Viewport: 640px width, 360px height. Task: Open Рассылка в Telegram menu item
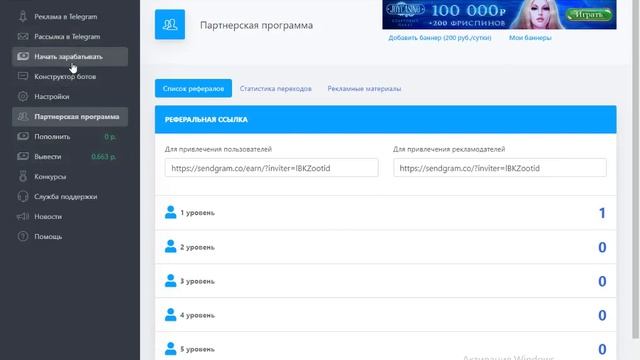(70, 37)
